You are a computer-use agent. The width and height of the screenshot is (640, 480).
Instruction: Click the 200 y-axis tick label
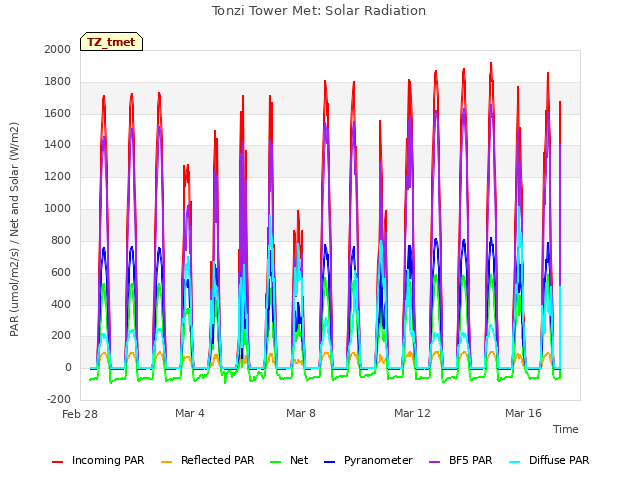click(61, 336)
